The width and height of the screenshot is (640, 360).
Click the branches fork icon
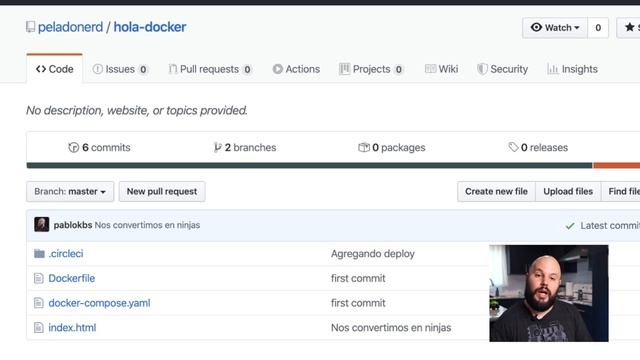[x=218, y=147]
